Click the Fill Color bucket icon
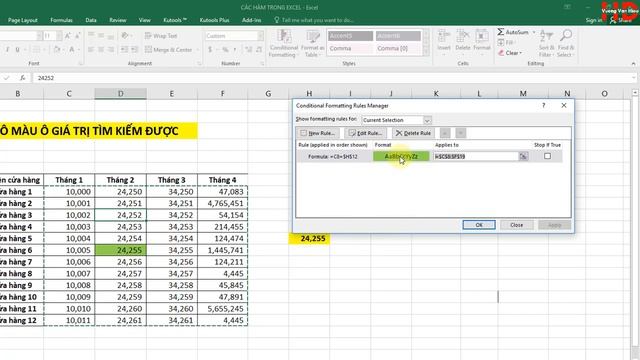The image size is (640, 360). tap(57, 50)
